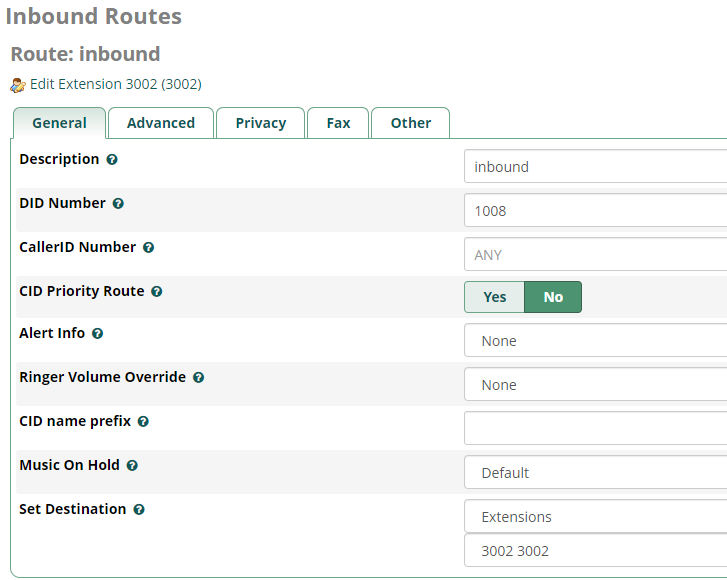Click help icon for CID Priority Route
Image resolution: width=727 pixels, height=580 pixels.
(157, 292)
